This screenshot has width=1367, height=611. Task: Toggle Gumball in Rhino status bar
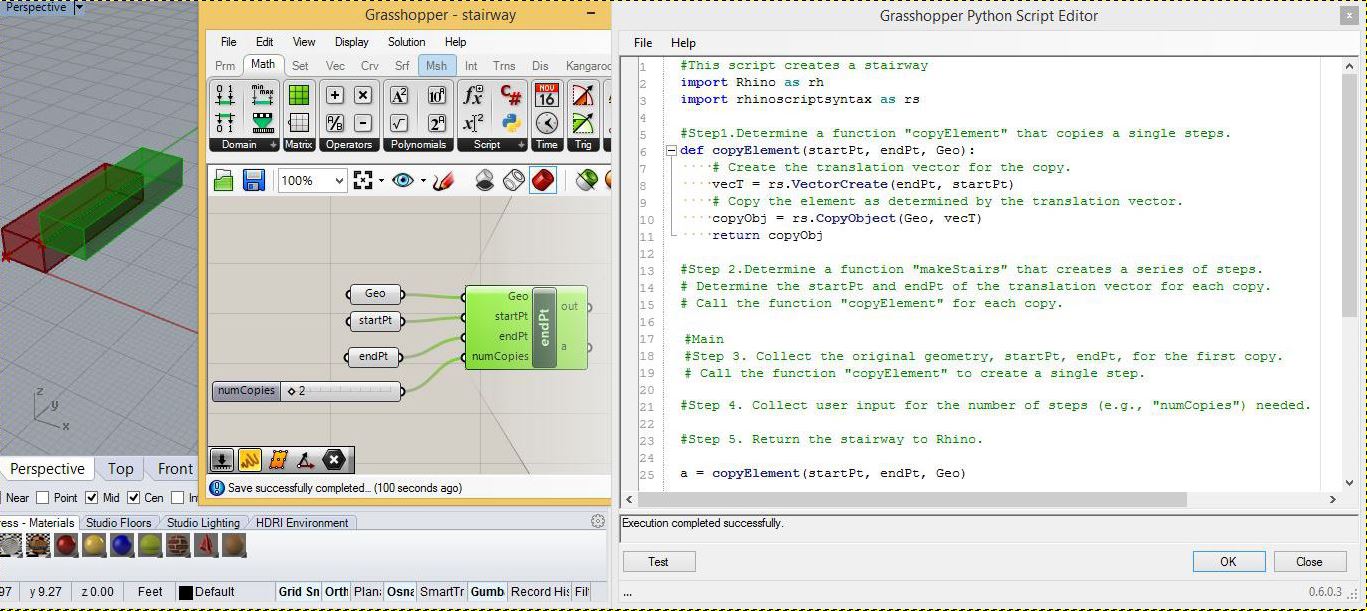coord(487,592)
